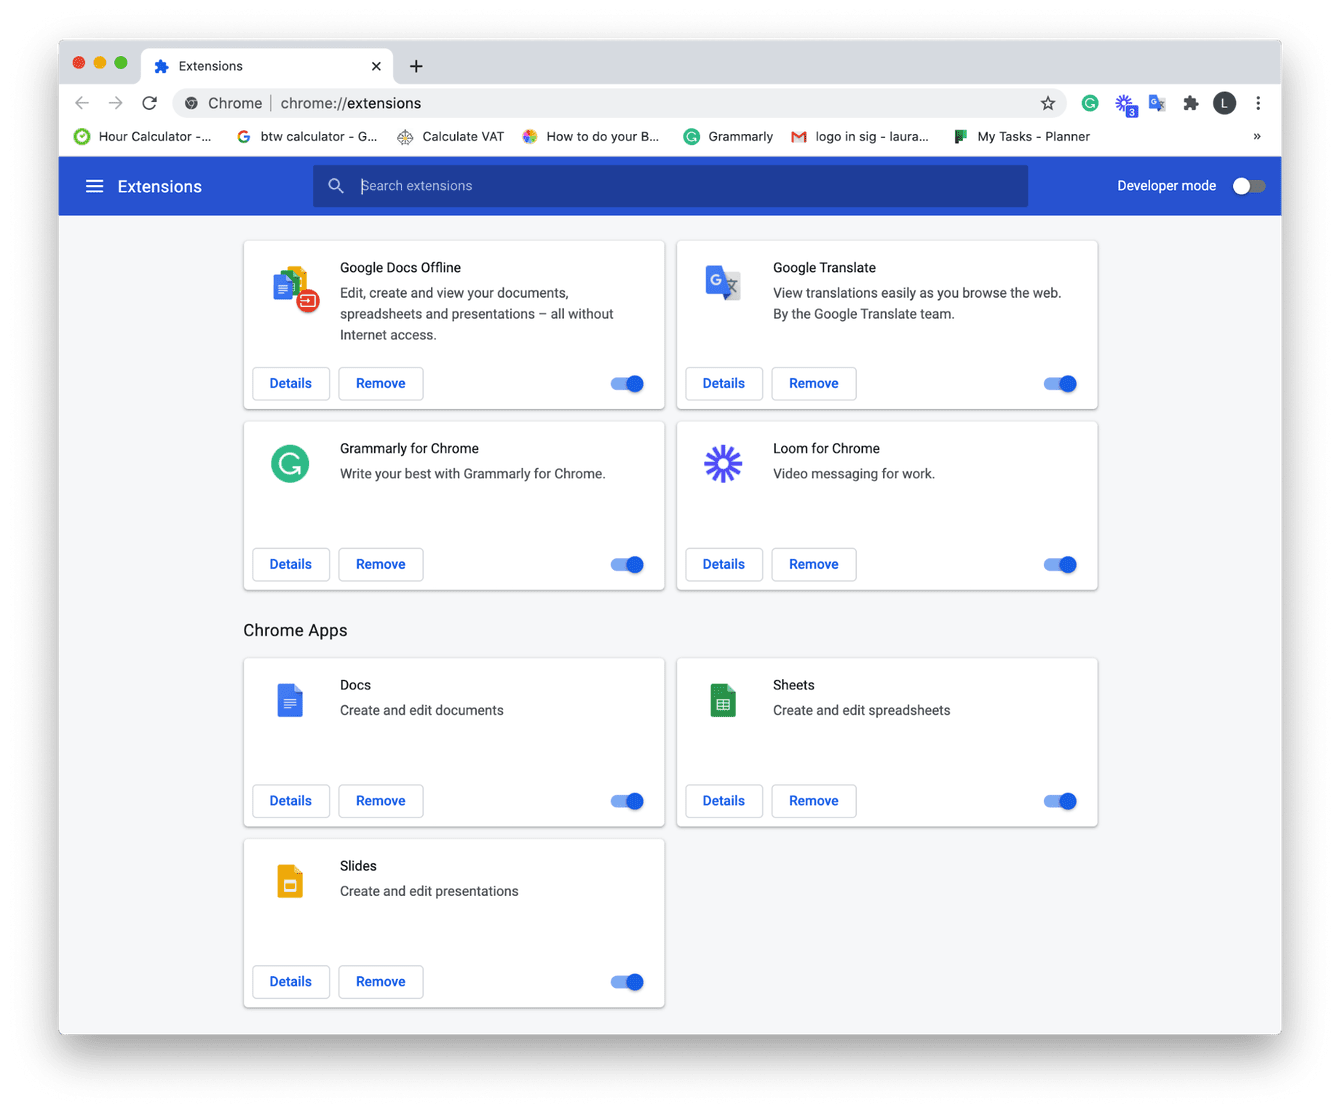
Task: Disable Grammarly for Chrome
Action: tap(627, 565)
